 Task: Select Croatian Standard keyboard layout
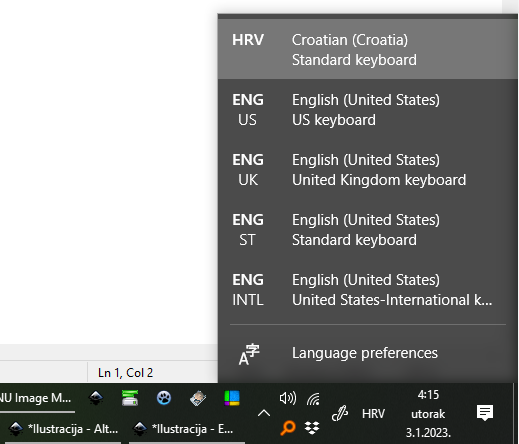[x=368, y=49]
